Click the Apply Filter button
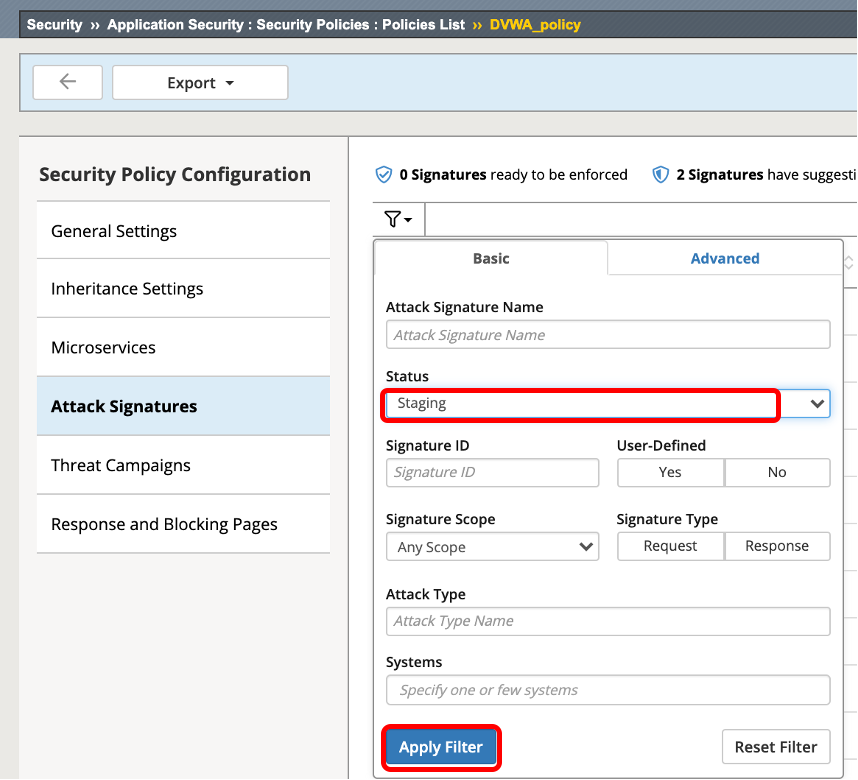 (441, 747)
